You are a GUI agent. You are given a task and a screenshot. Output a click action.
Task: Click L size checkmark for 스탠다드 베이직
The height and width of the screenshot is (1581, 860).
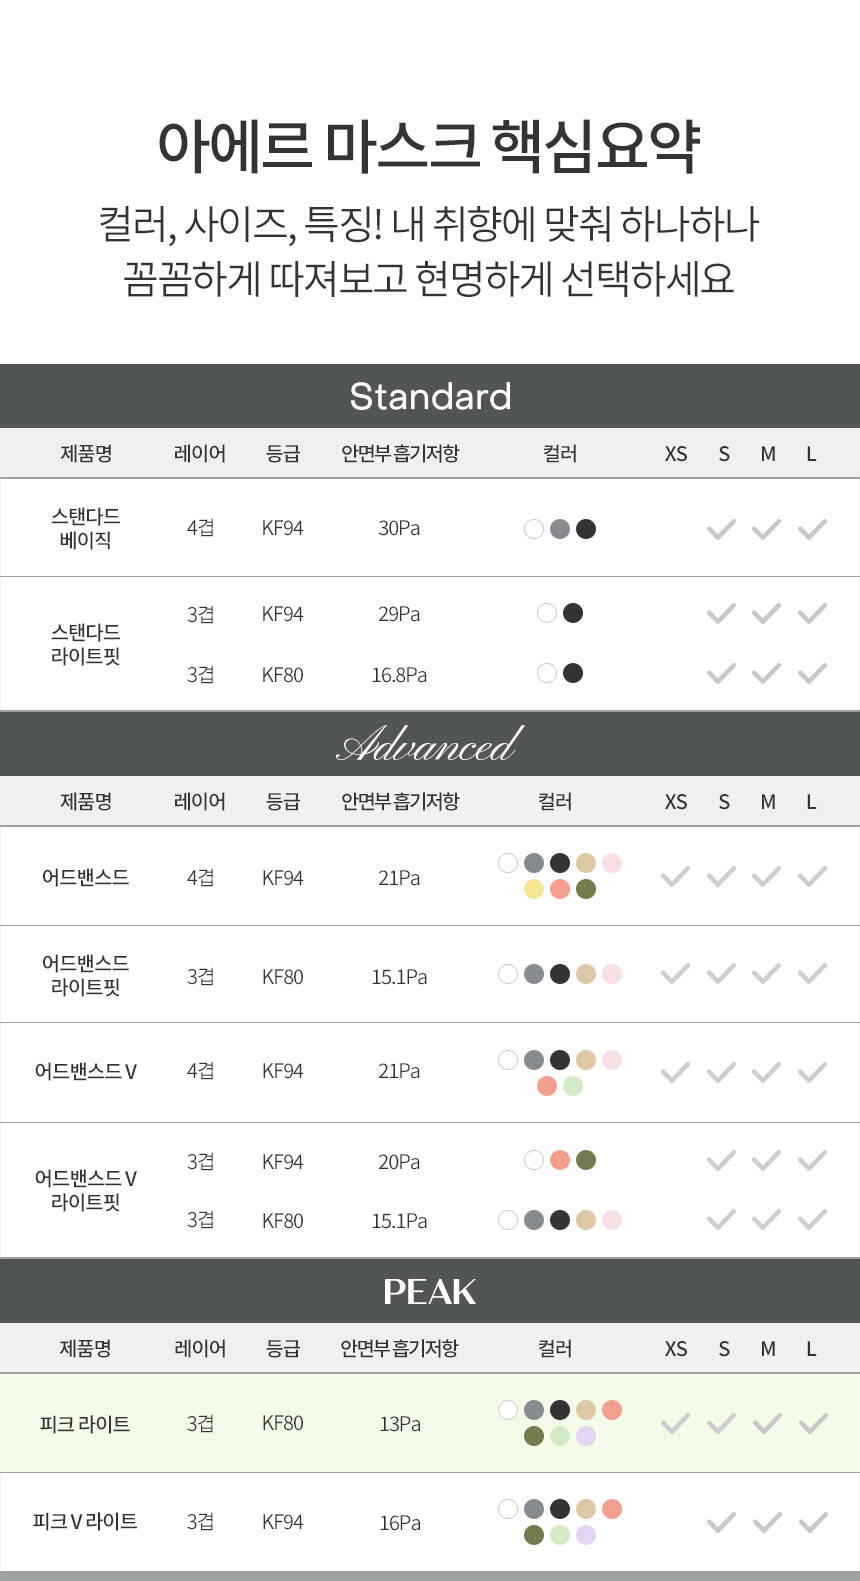coord(812,529)
